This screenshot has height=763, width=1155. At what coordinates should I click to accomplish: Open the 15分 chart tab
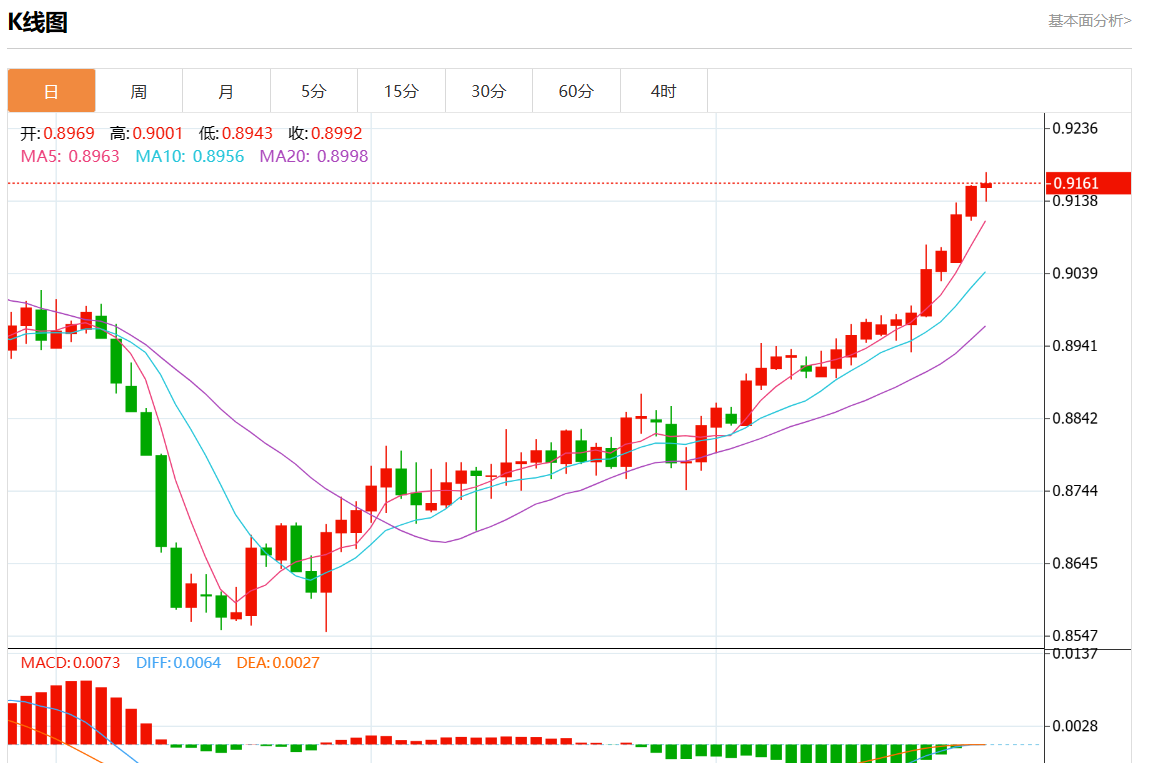(x=401, y=91)
